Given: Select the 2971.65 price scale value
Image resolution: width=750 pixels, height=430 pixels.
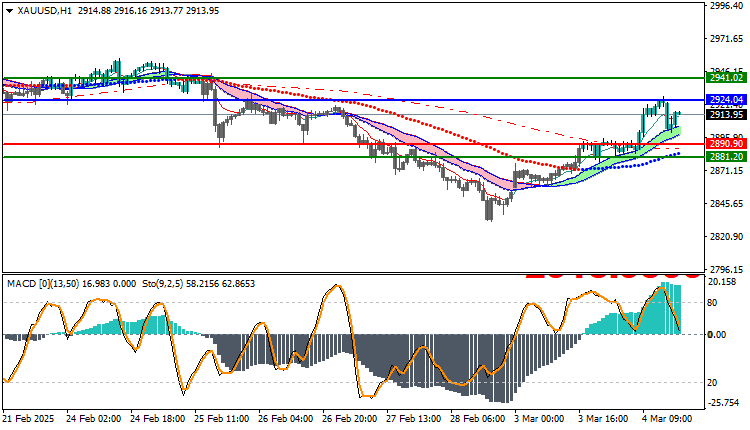Looking at the screenshot, I should (727, 39).
